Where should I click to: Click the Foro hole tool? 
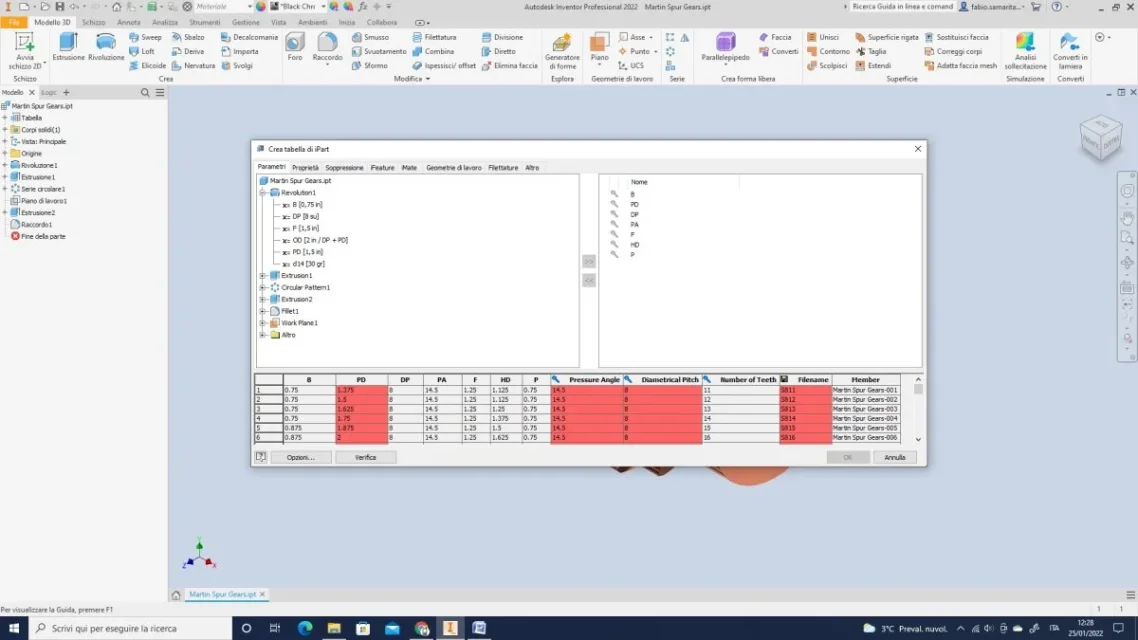295,47
